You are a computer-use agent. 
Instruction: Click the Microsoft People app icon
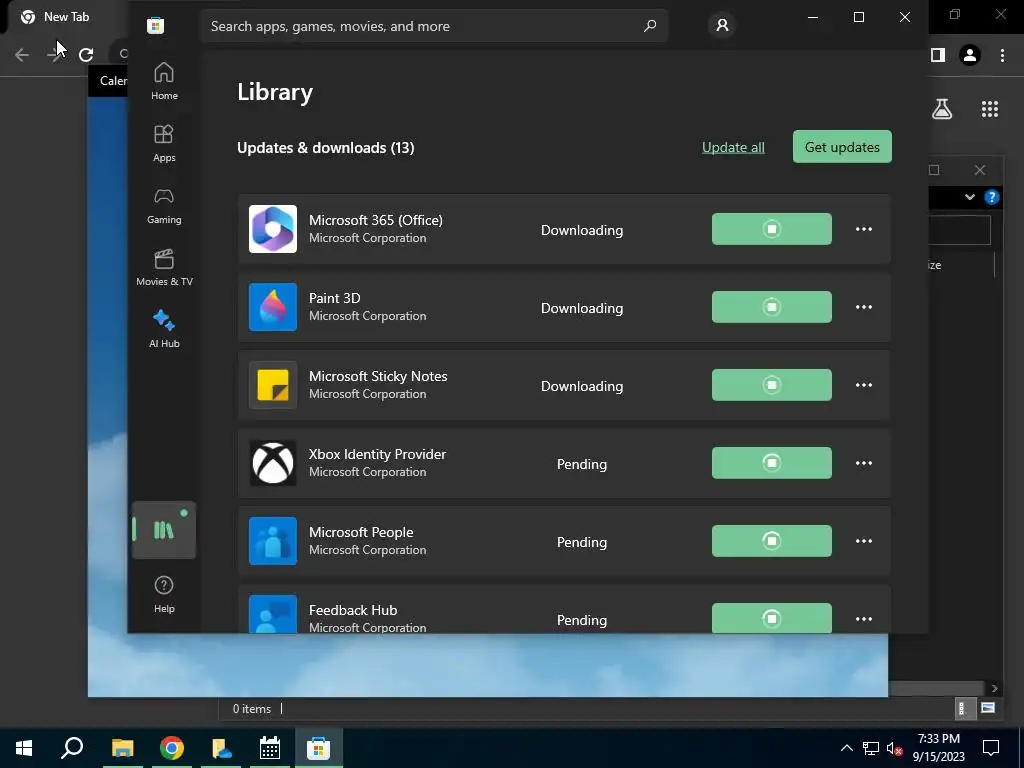pyautogui.click(x=273, y=541)
